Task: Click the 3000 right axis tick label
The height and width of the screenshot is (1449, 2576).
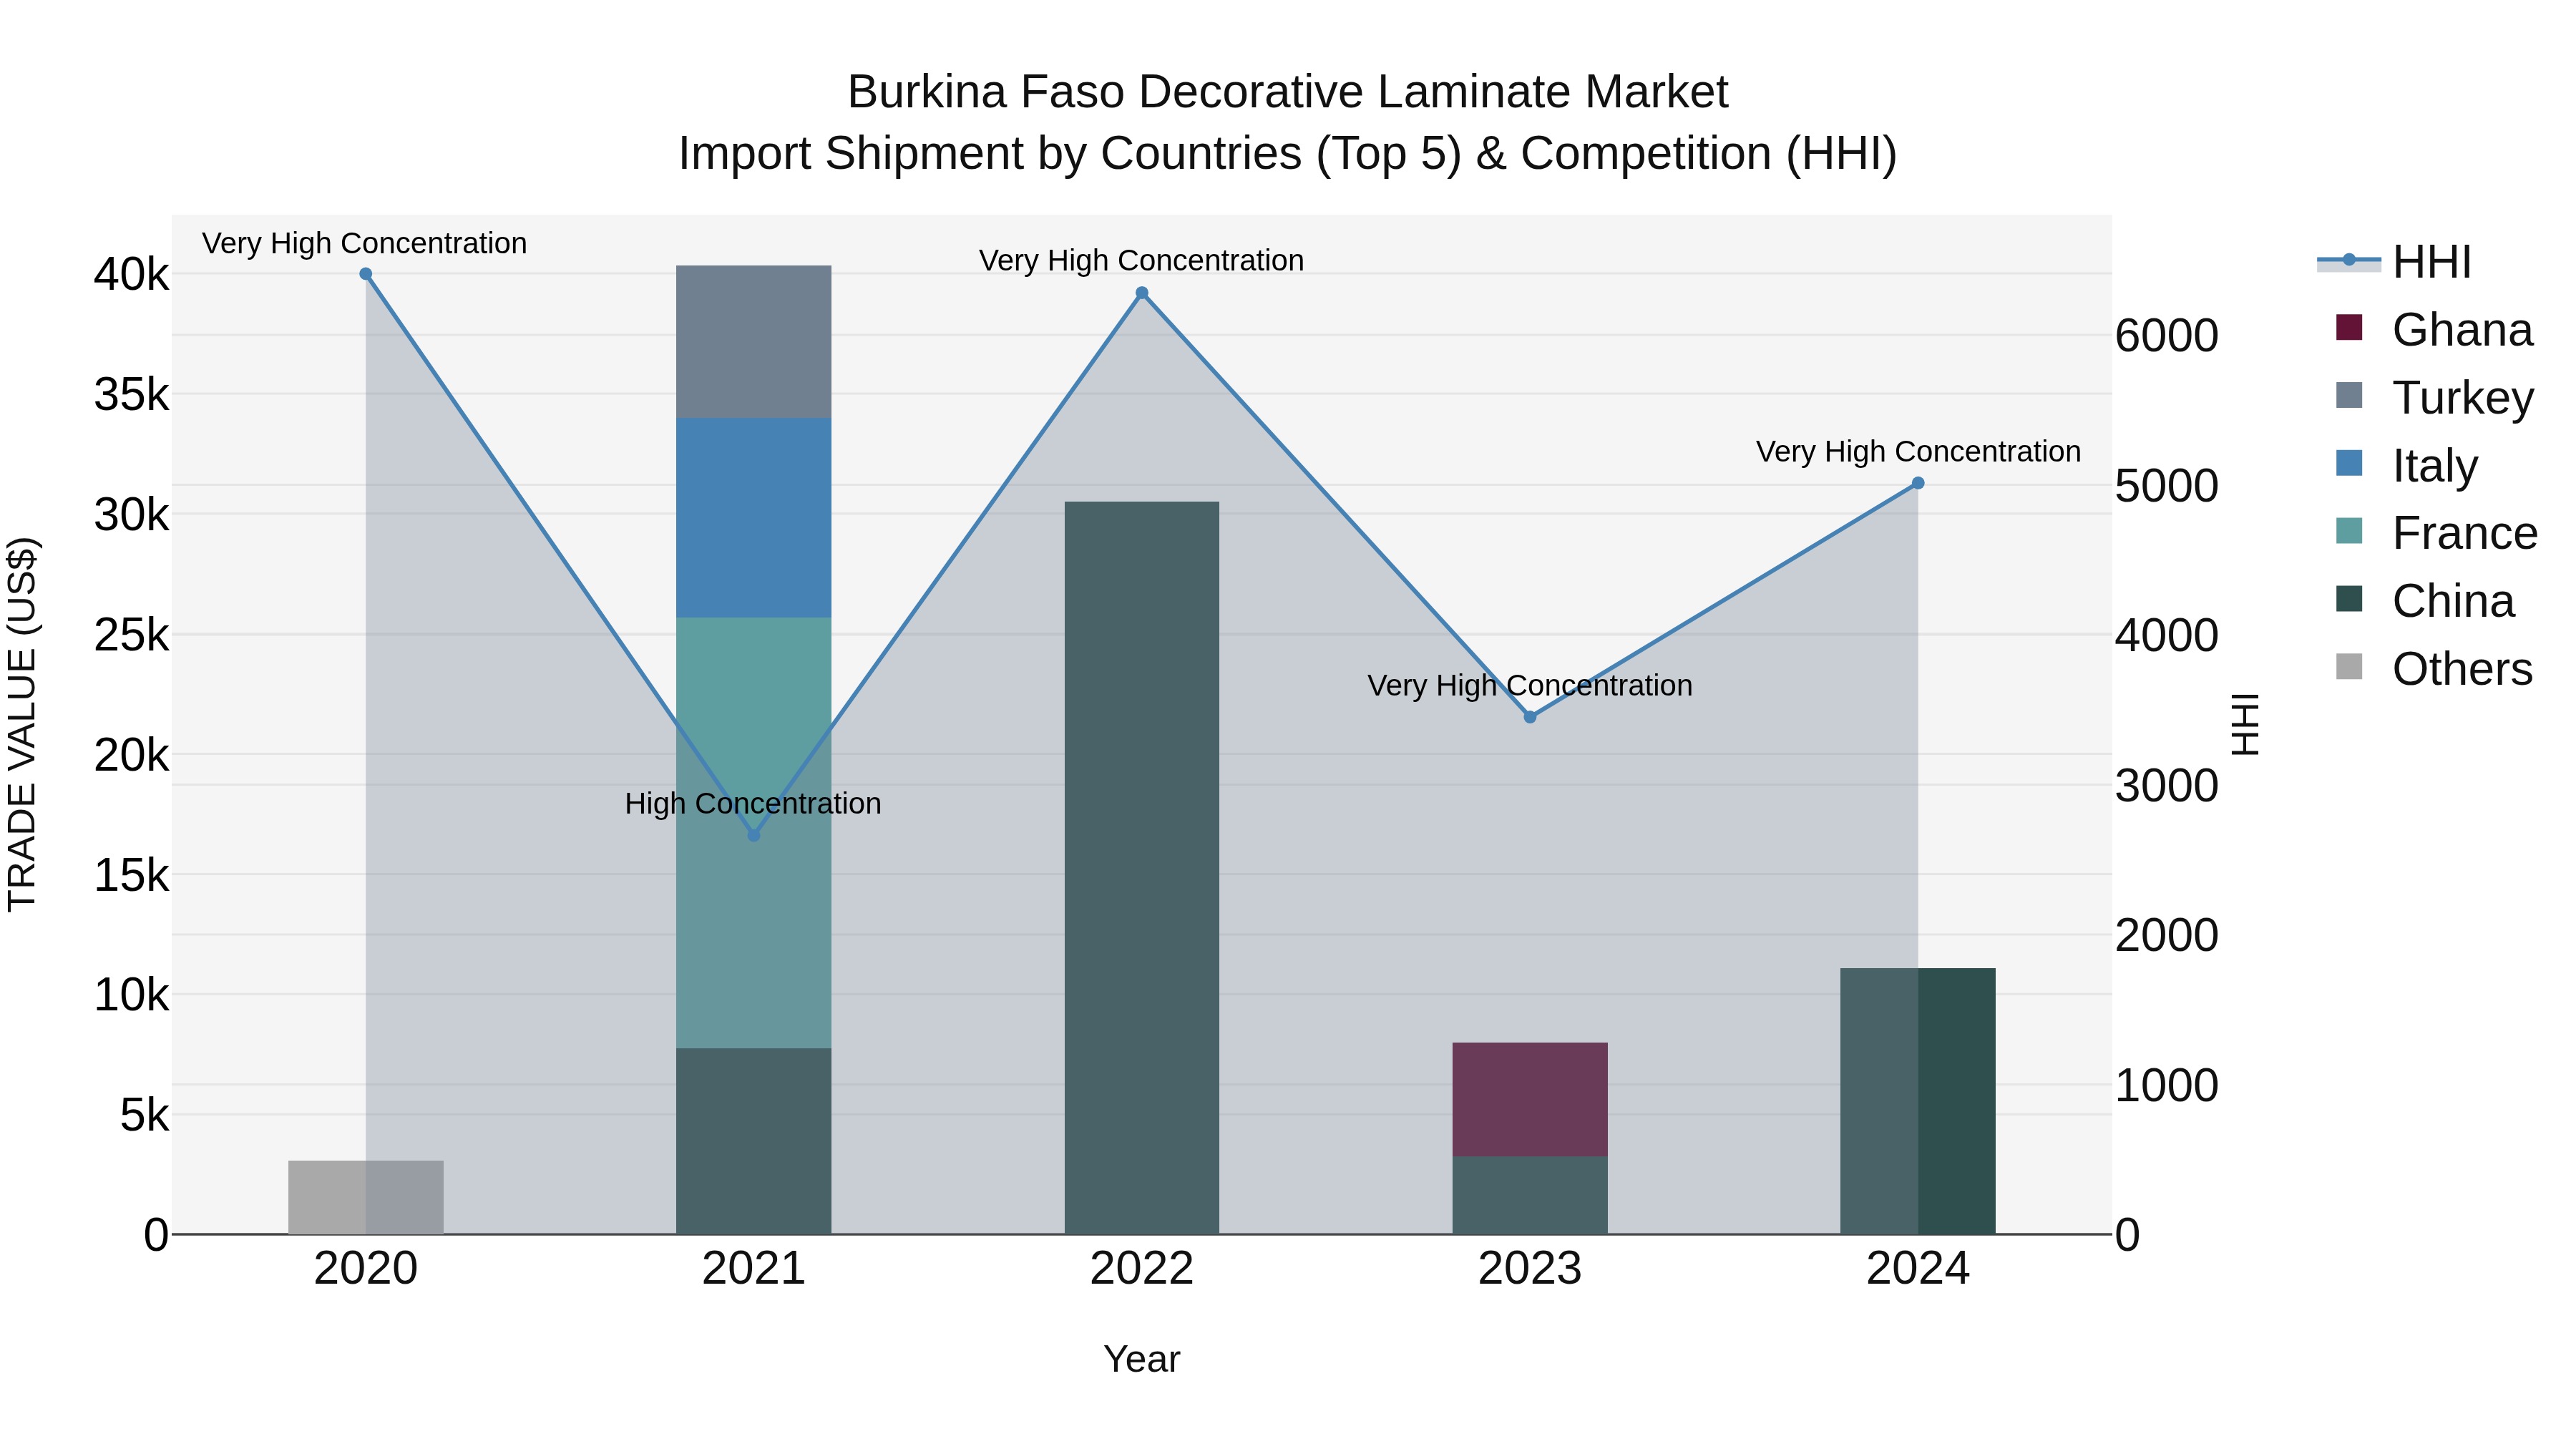Action: tap(2167, 785)
